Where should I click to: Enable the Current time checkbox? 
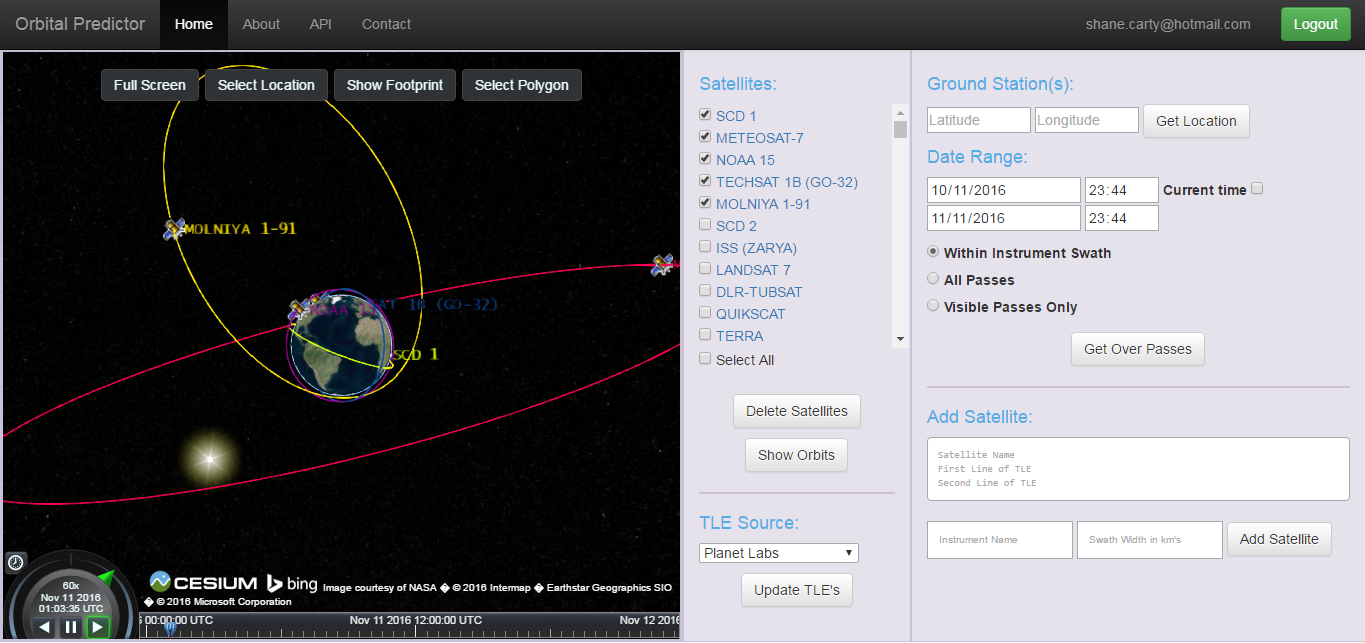1256,188
